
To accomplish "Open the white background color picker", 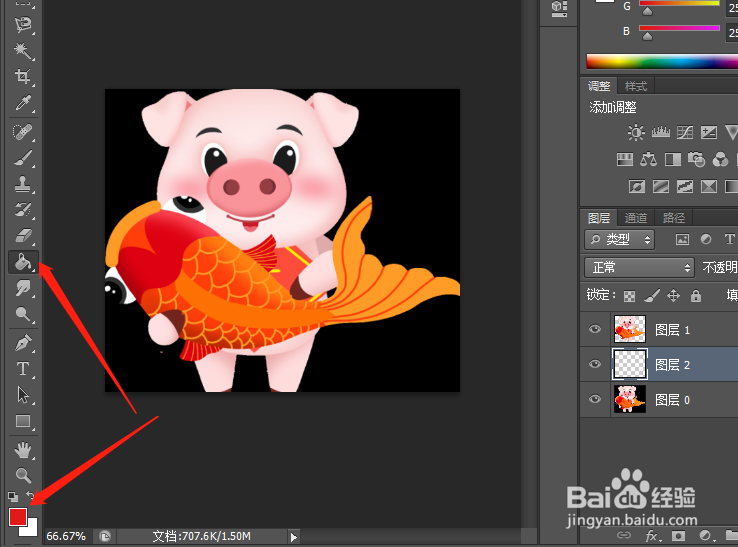I will pyautogui.click(x=32, y=531).
